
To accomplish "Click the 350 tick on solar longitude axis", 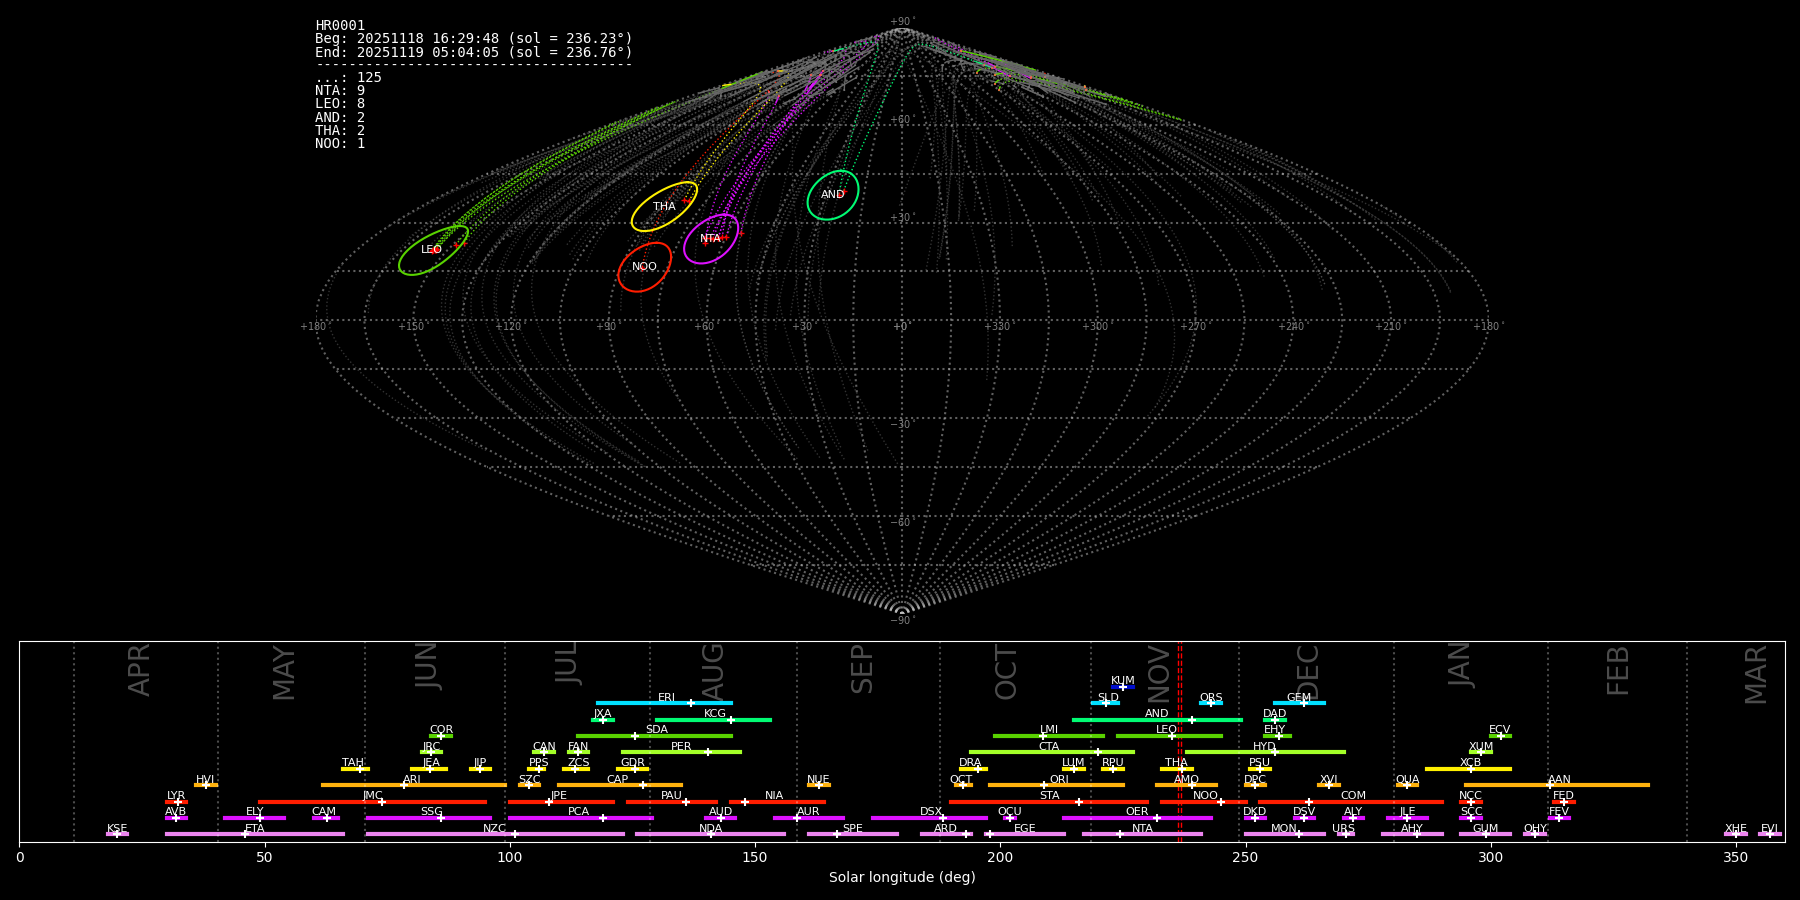I will [1735, 857].
